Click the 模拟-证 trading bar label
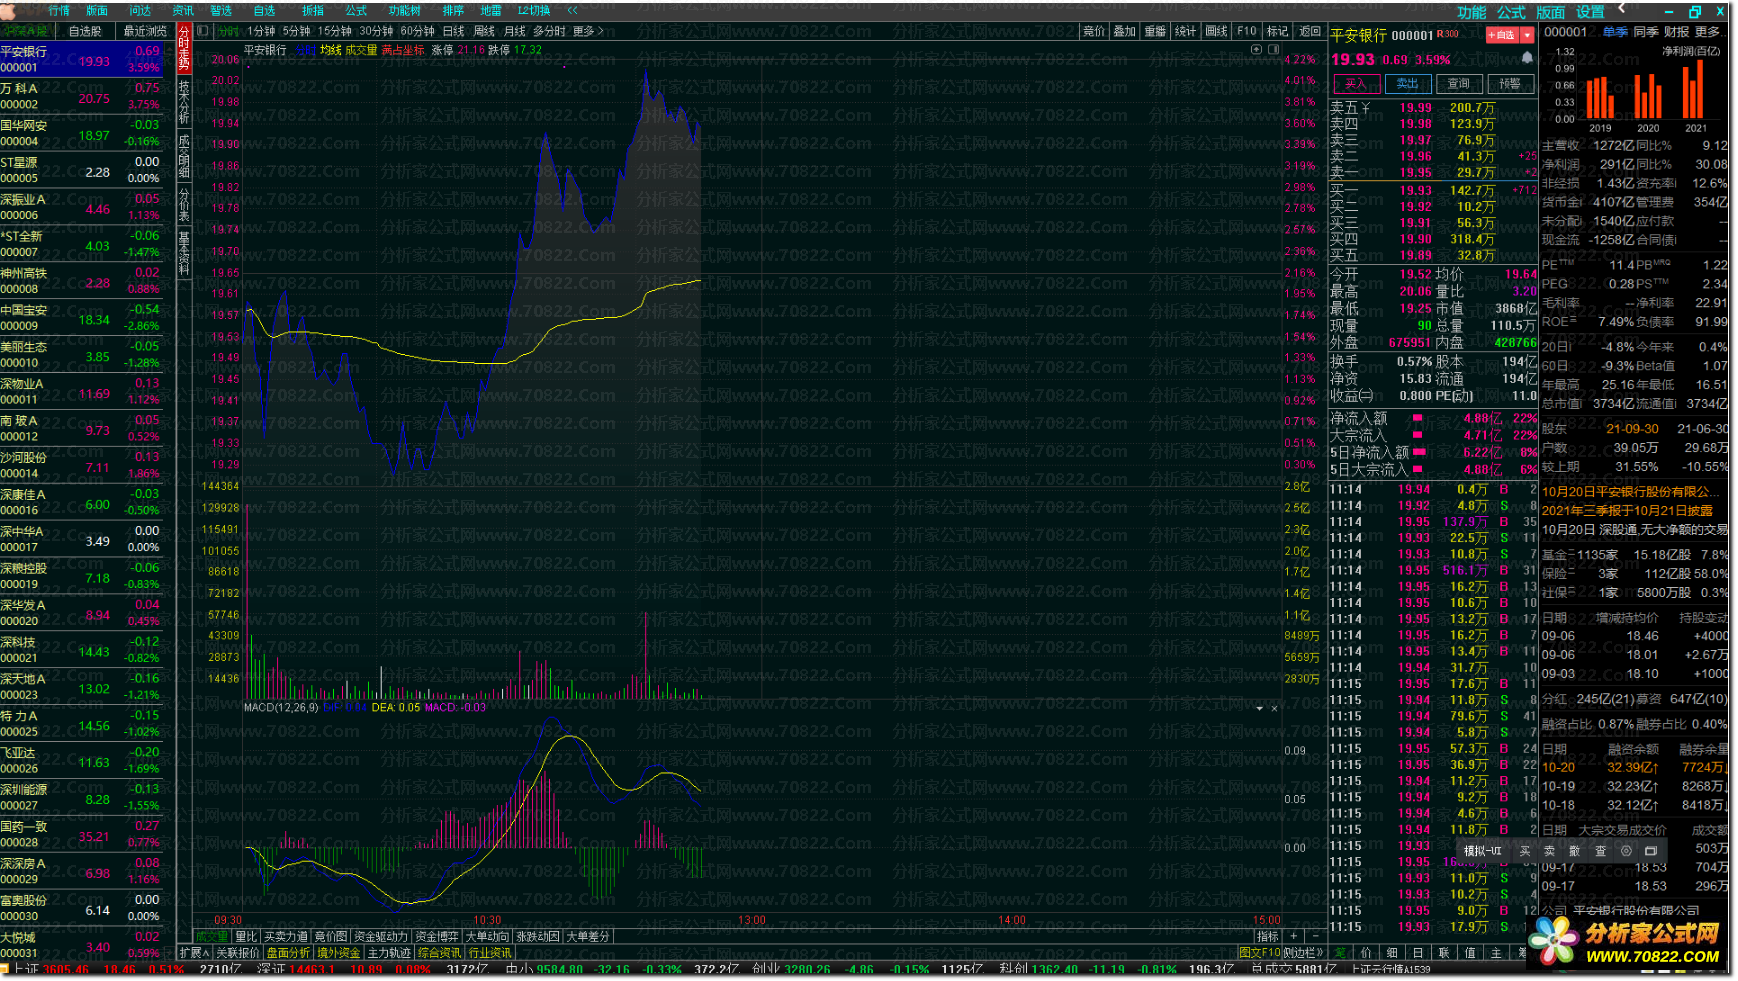The image size is (1738, 981). (1482, 851)
